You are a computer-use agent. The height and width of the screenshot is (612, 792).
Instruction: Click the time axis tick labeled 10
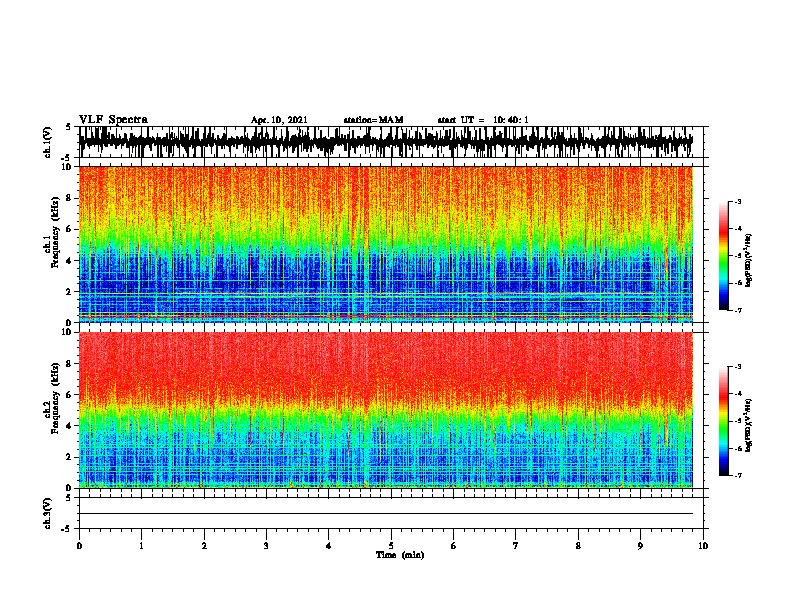click(x=703, y=546)
